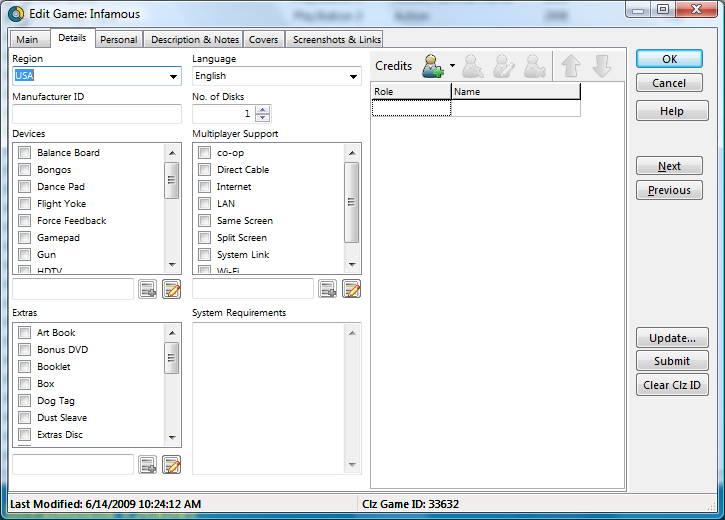Enable the Extras Disc checkbox
The image size is (725, 520).
point(25,435)
